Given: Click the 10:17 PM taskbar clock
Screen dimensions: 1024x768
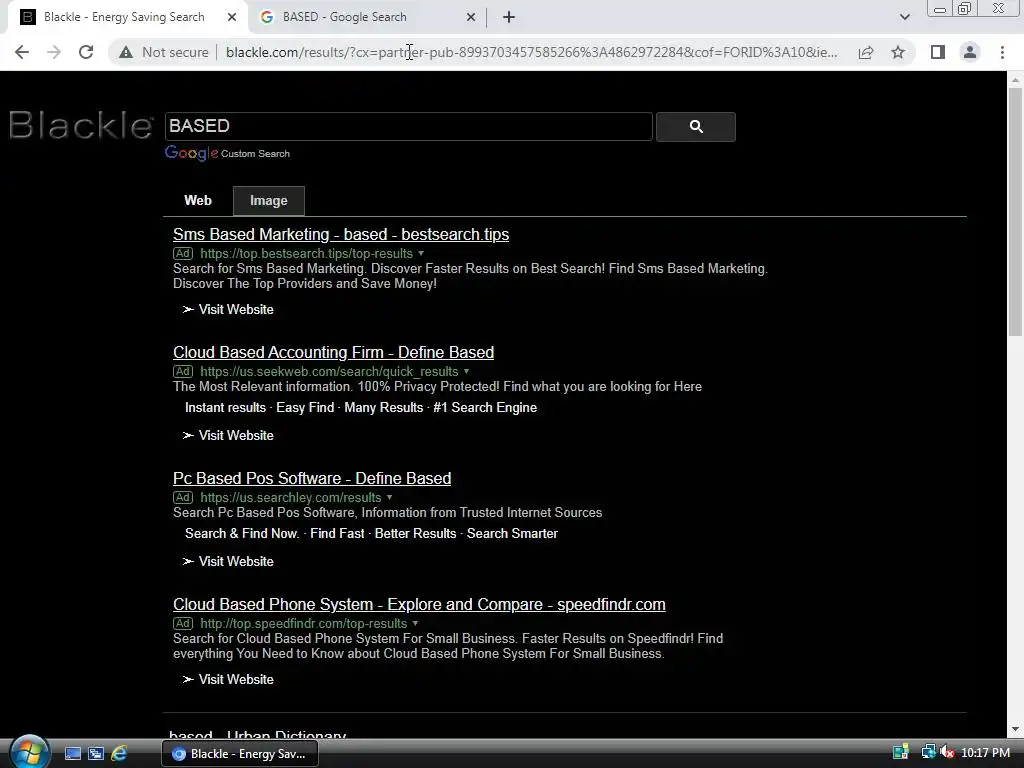Looking at the screenshot, I should 985,753.
